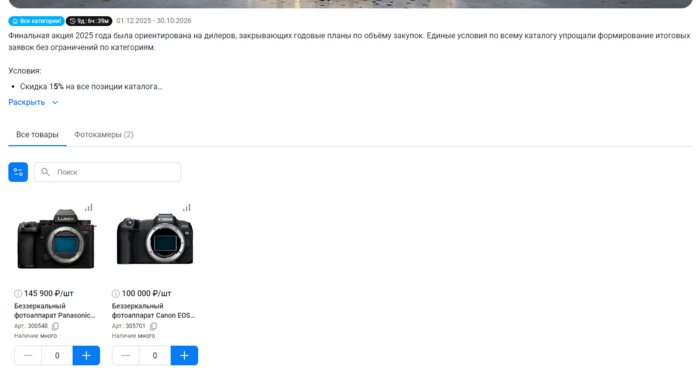Click the promo dates 01.12.2025 - 30.10.2026
Screen dimensions: 697x380
[x=154, y=21]
